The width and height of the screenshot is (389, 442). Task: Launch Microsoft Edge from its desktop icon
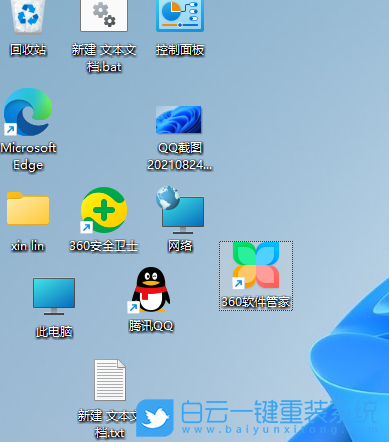[x=28, y=112]
